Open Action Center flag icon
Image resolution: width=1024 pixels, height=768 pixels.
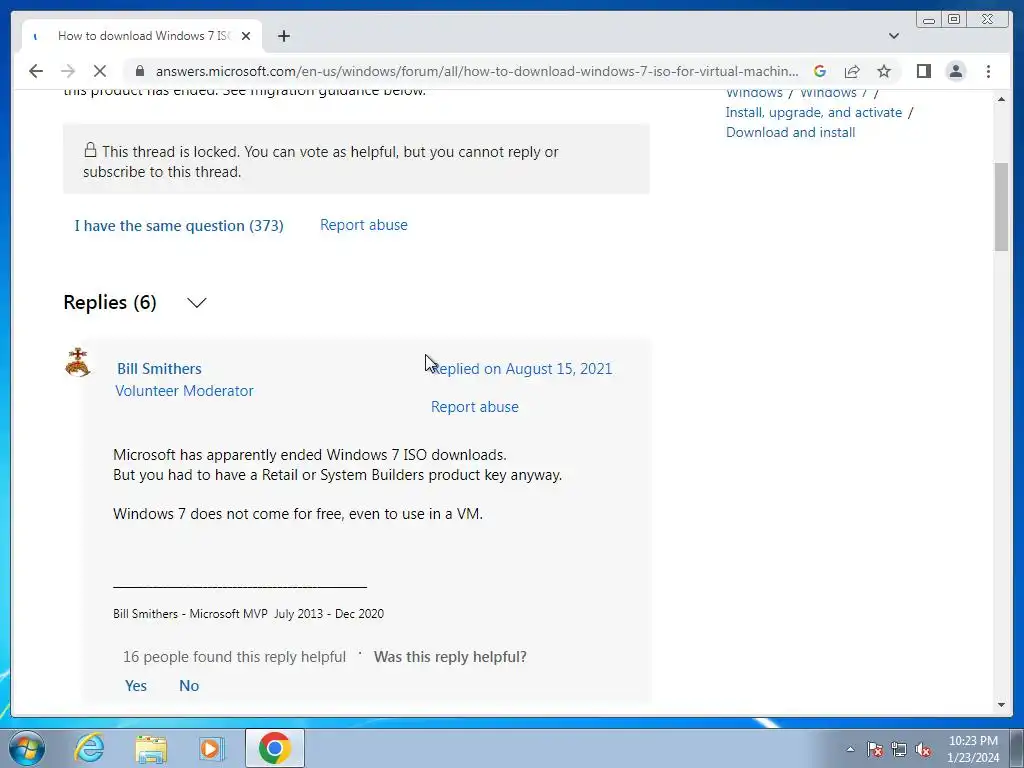point(875,749)
